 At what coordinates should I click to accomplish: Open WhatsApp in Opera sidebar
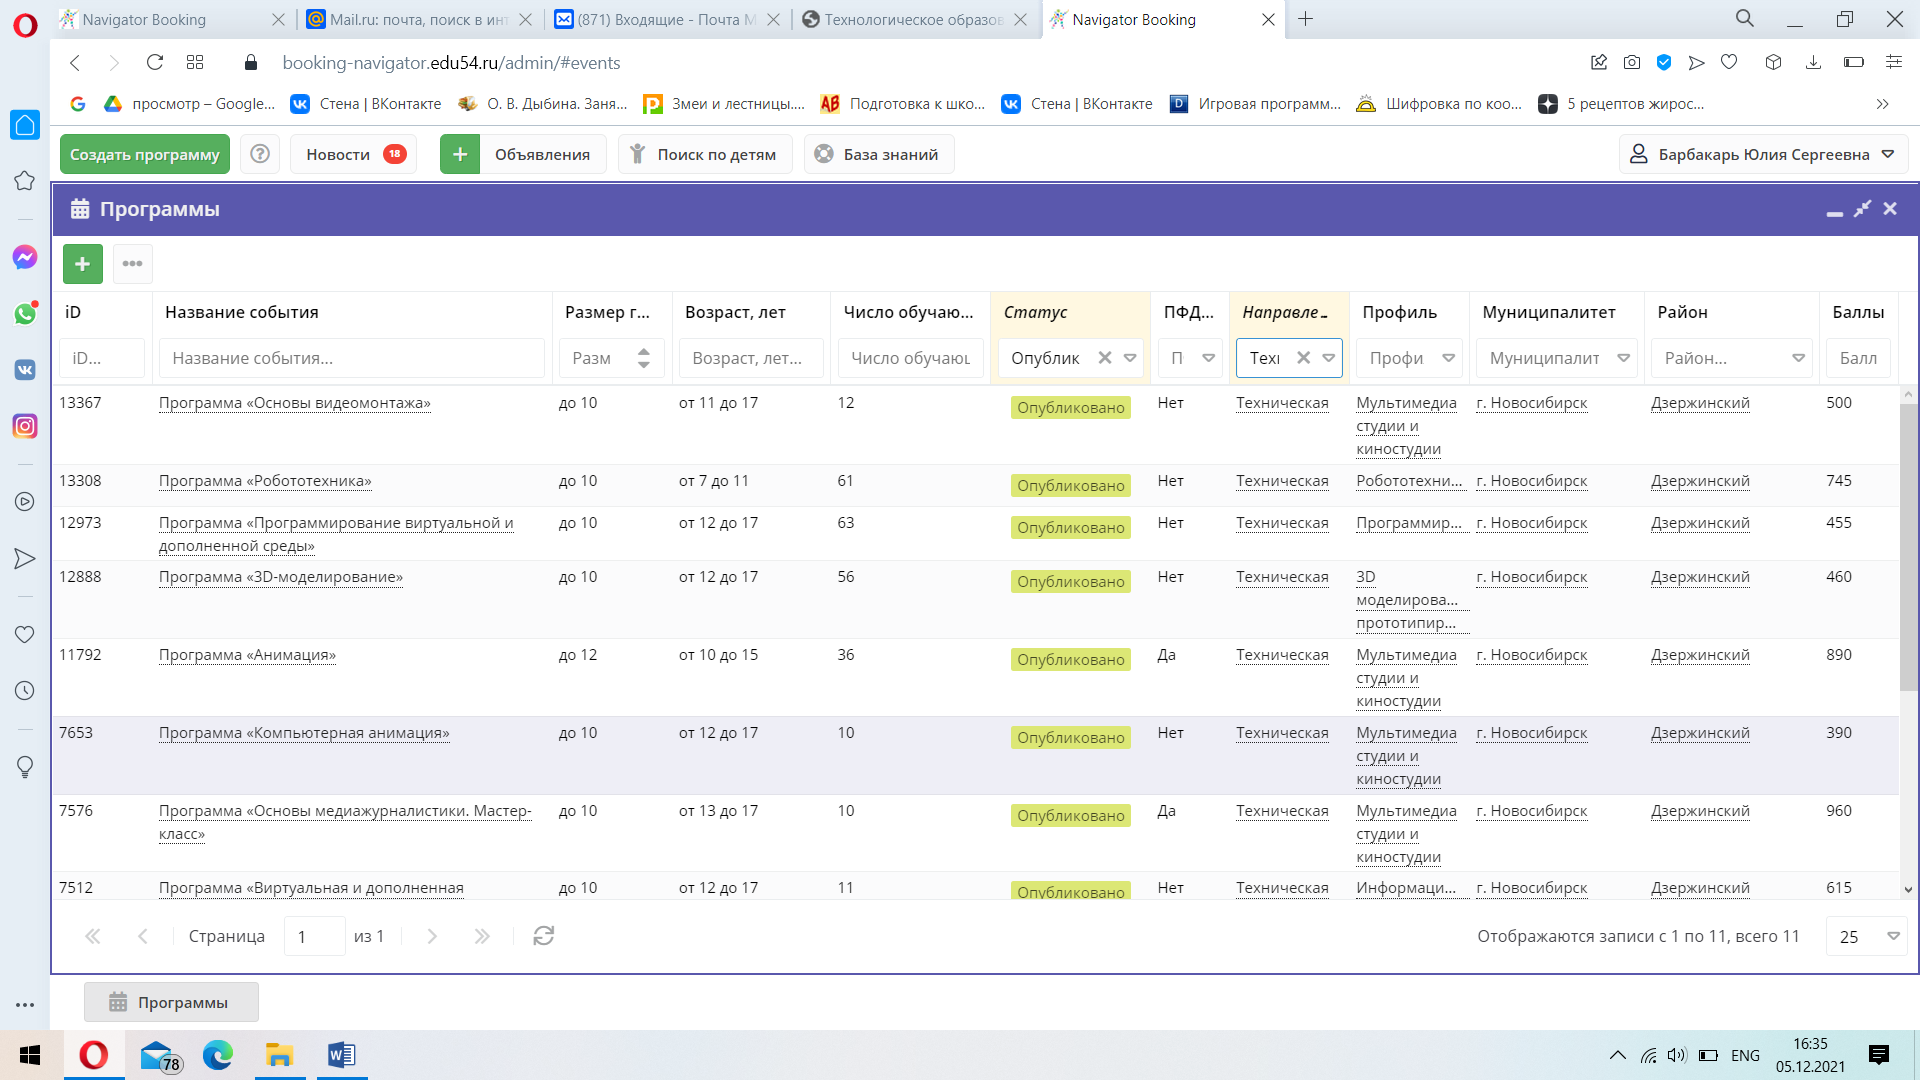click(x=25, y=314)
